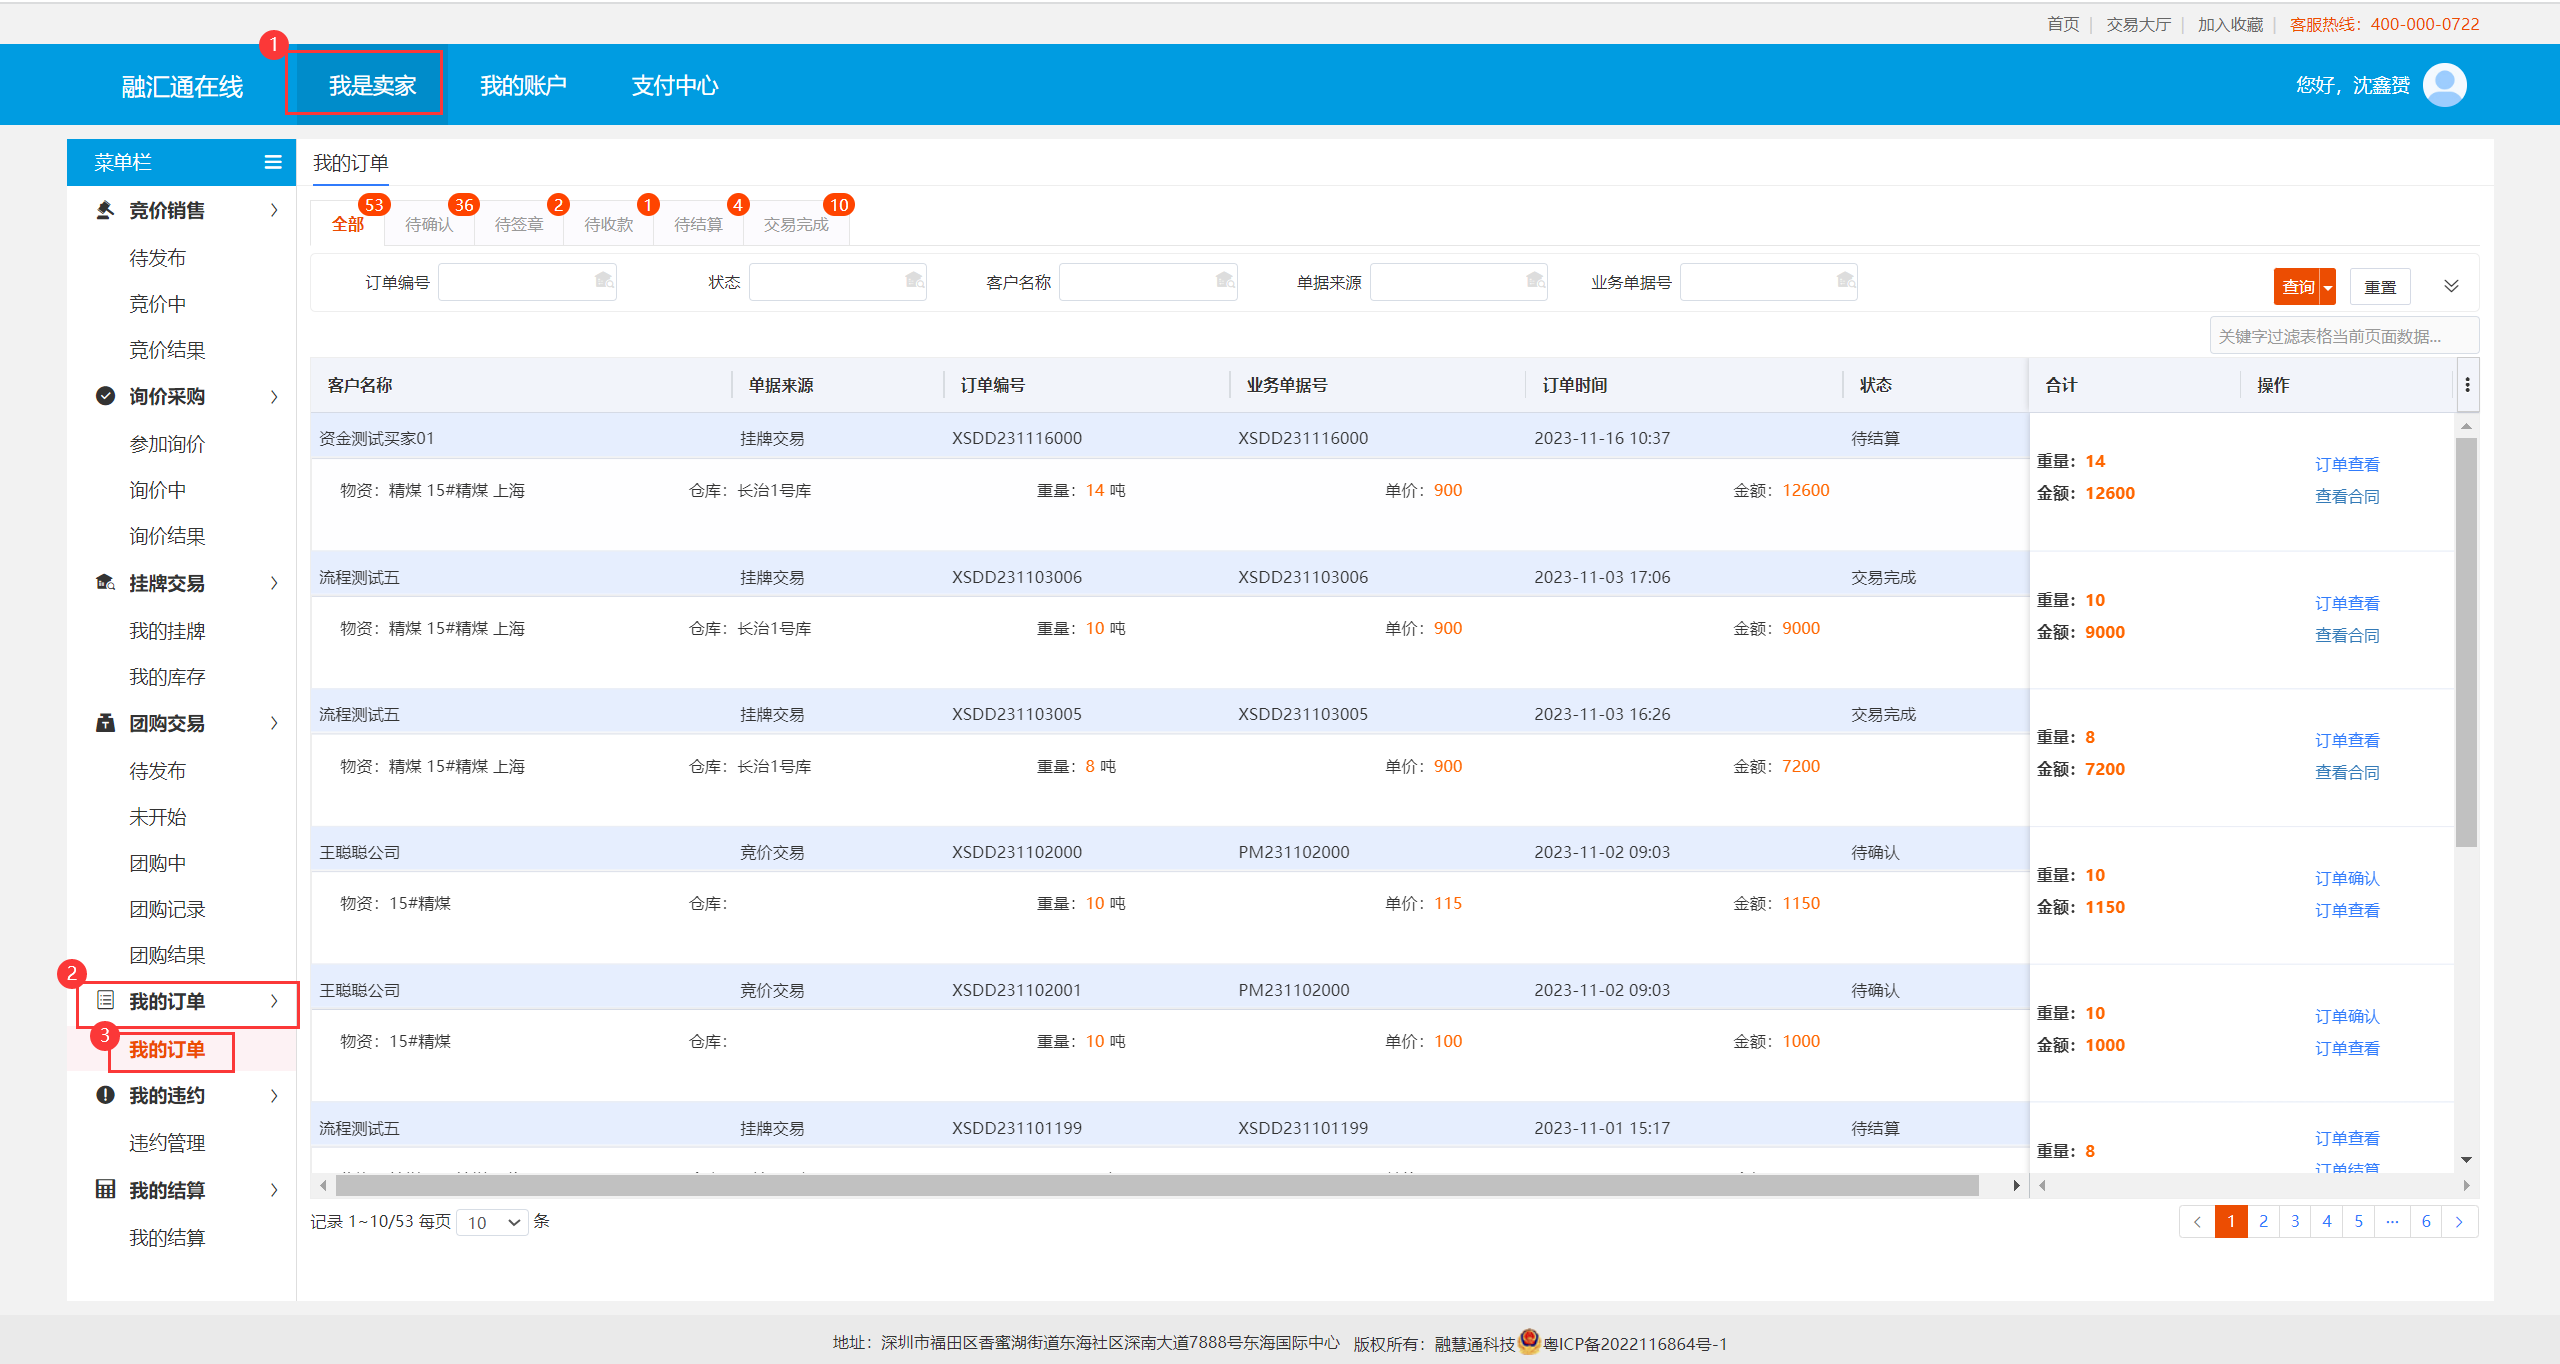Image resolution: width=2560 pixels, height=1364 pixels.
Task: Open 我的账户 in top navigation
Action: click(523, 86)
